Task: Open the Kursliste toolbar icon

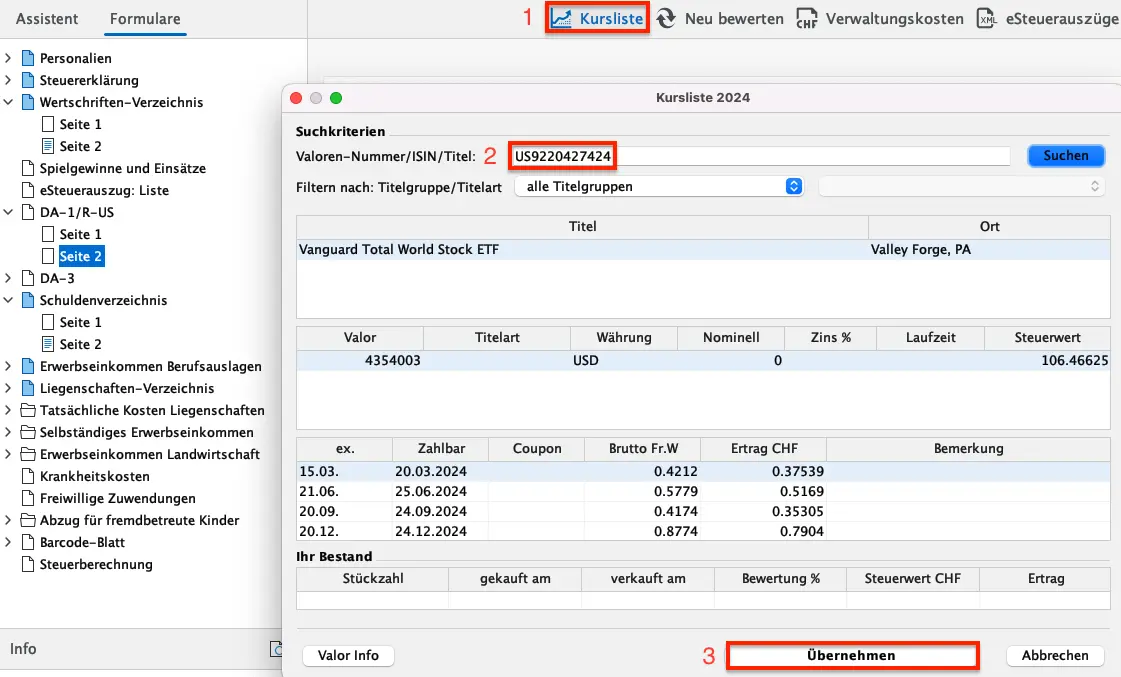Action: [563, 18]
